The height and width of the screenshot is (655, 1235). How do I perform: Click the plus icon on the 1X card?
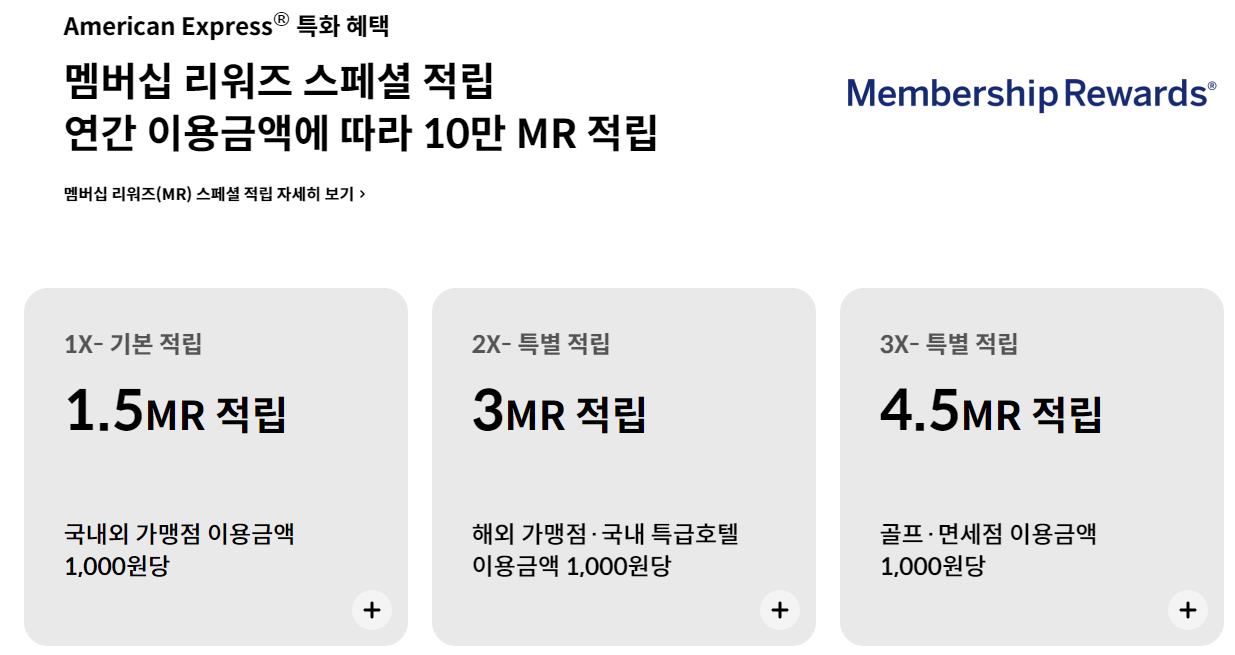tap(372, 610)
